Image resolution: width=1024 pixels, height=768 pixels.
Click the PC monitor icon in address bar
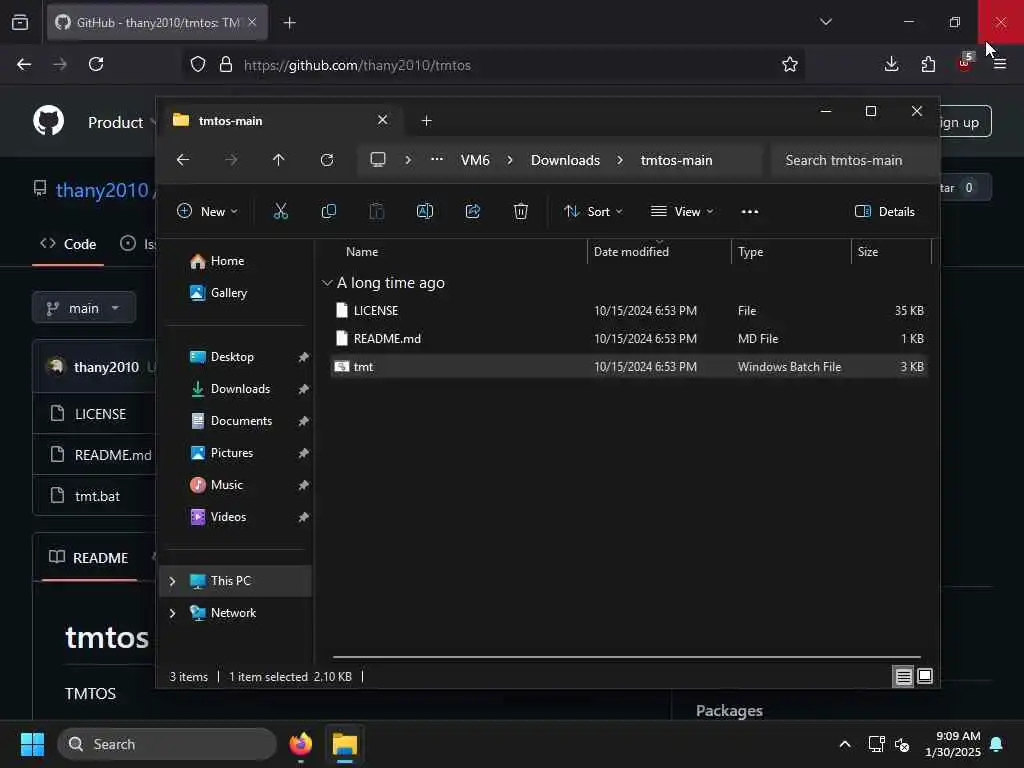(377, 160)
